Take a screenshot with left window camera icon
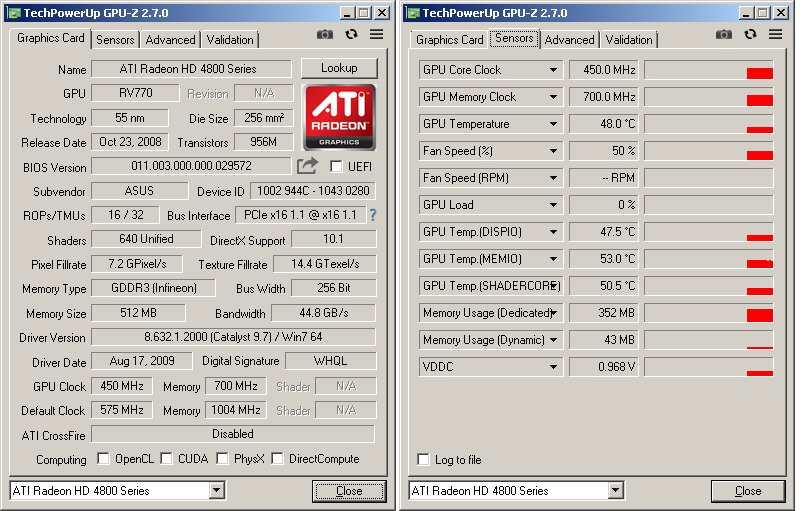This screenshot has height=511, width=804. [325, 34]
